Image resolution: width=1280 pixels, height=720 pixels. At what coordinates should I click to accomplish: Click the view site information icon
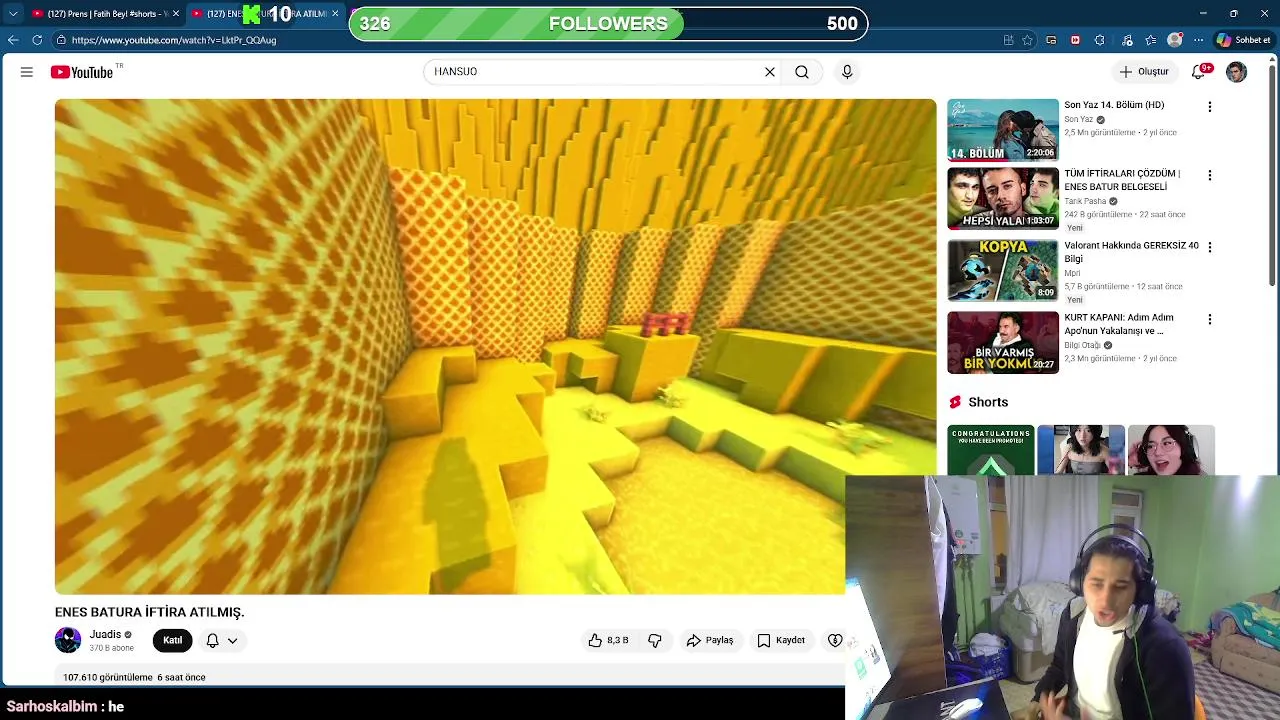(61, 40)
